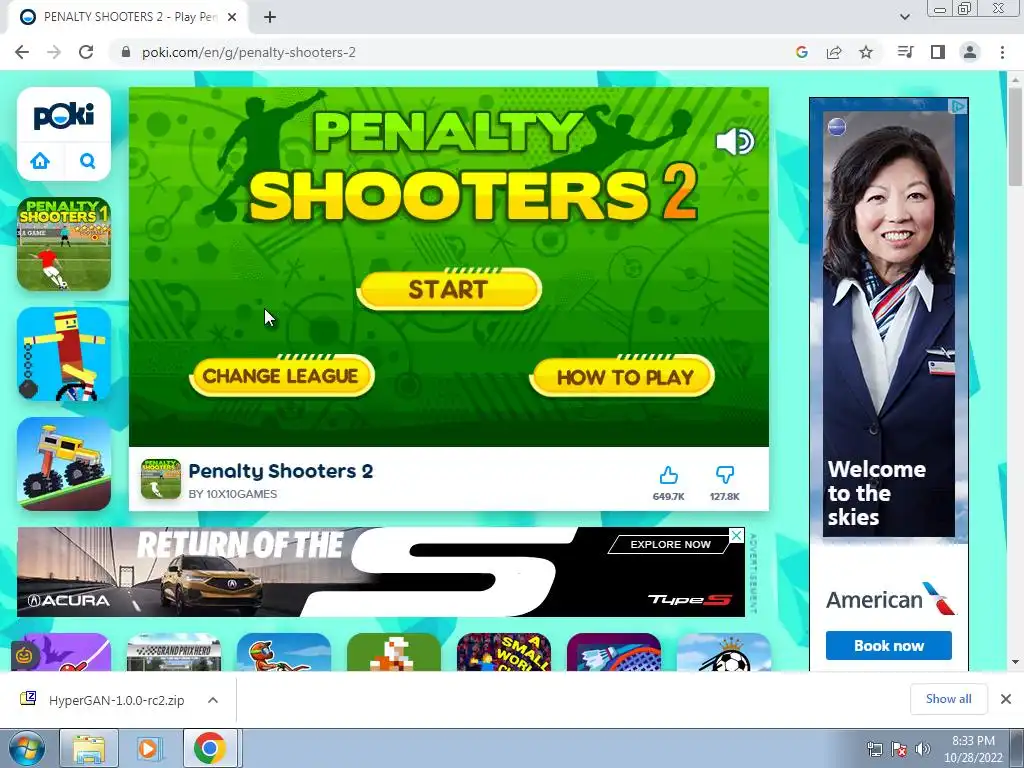Image resolution: width=1024 pixels, height=768 pixels.
Task: Bookmark this tab with star icon
Action: pyautogui.click(x=866, y=52)
